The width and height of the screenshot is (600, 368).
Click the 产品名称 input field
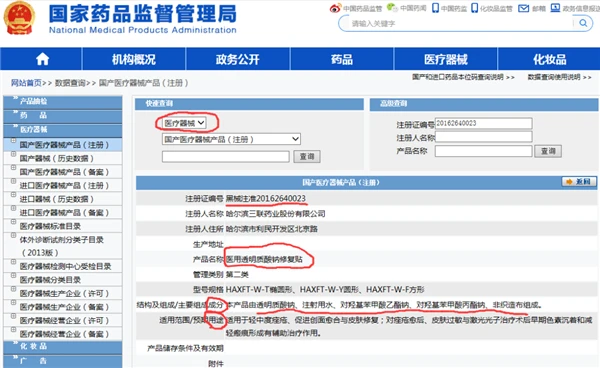pyautogui.click(x=483, y=151)
